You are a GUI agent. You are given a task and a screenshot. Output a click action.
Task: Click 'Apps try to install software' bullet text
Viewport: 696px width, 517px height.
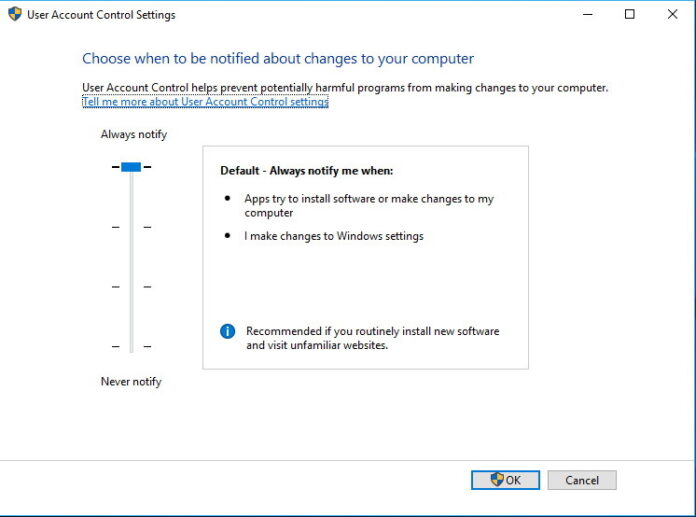tap(369, 205)
